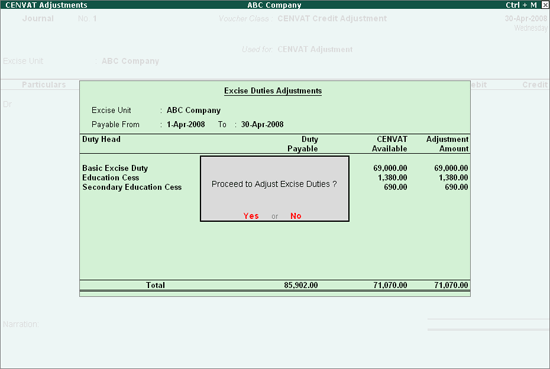Click the voucher date 30-Apr-2008
Image resolution: width=550 pixels, height=369 pixels.
point(526,19)
